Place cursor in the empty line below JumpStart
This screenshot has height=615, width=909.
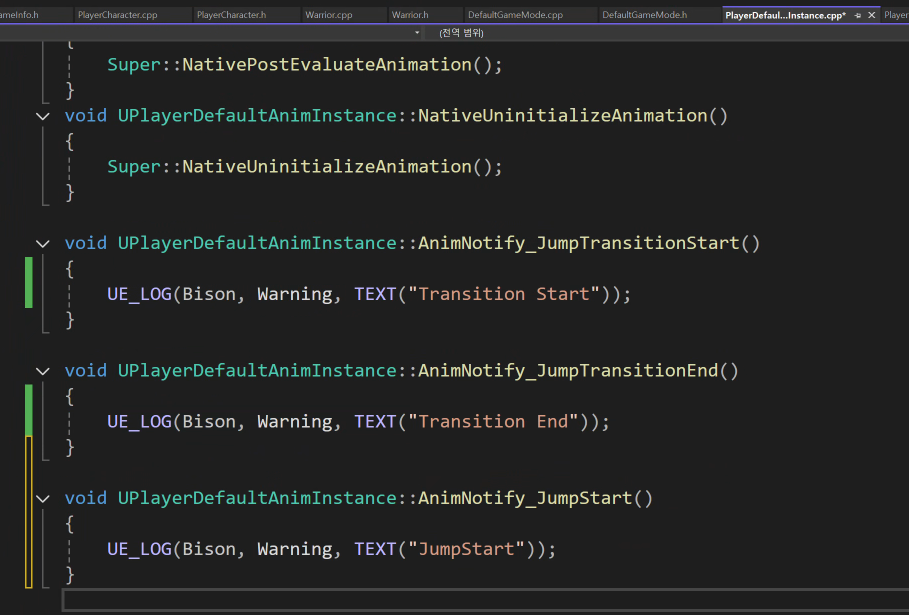(486, 601)
